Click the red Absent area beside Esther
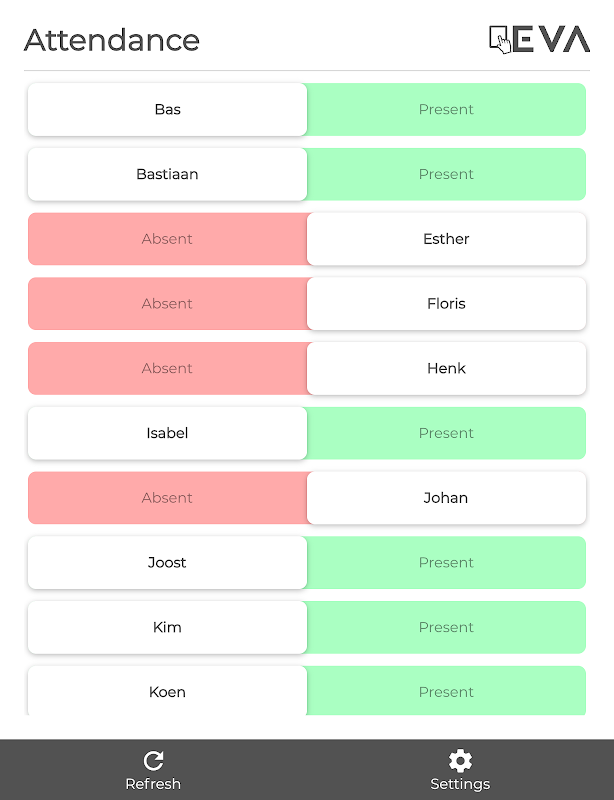The image size is (614, 800). tap(167, 239)
